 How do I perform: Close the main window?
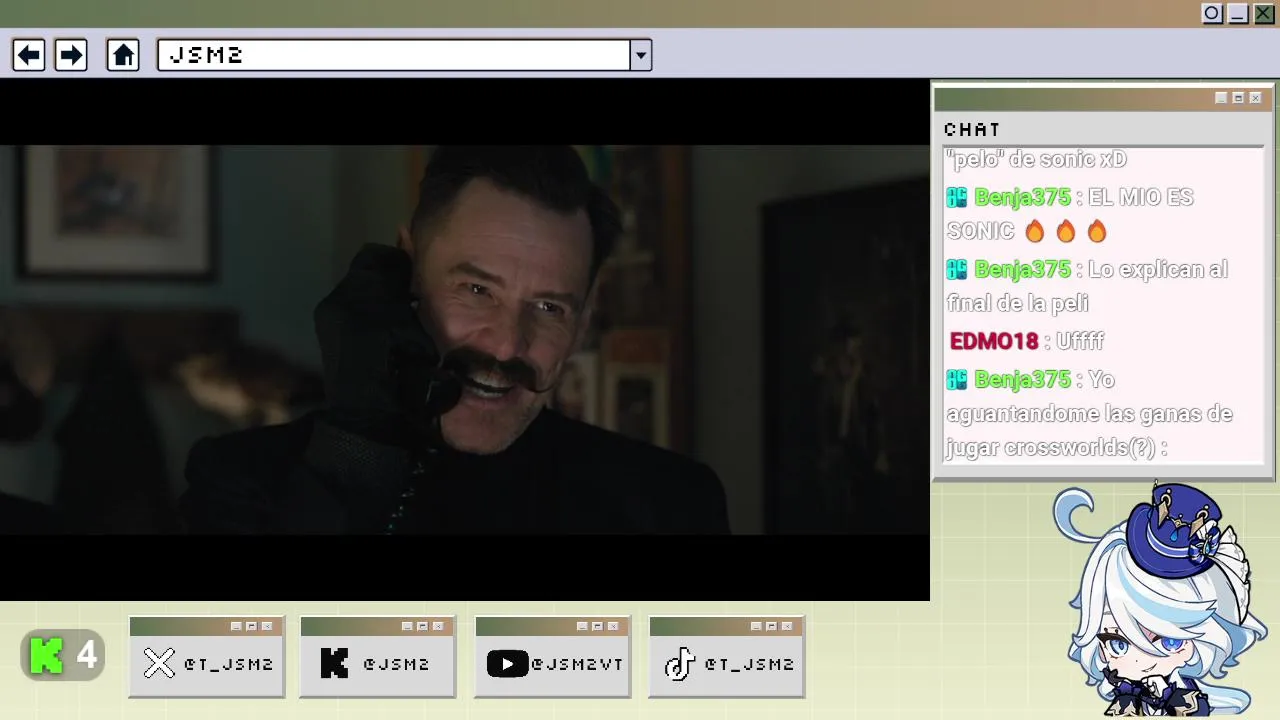[x=1264, y=14]
